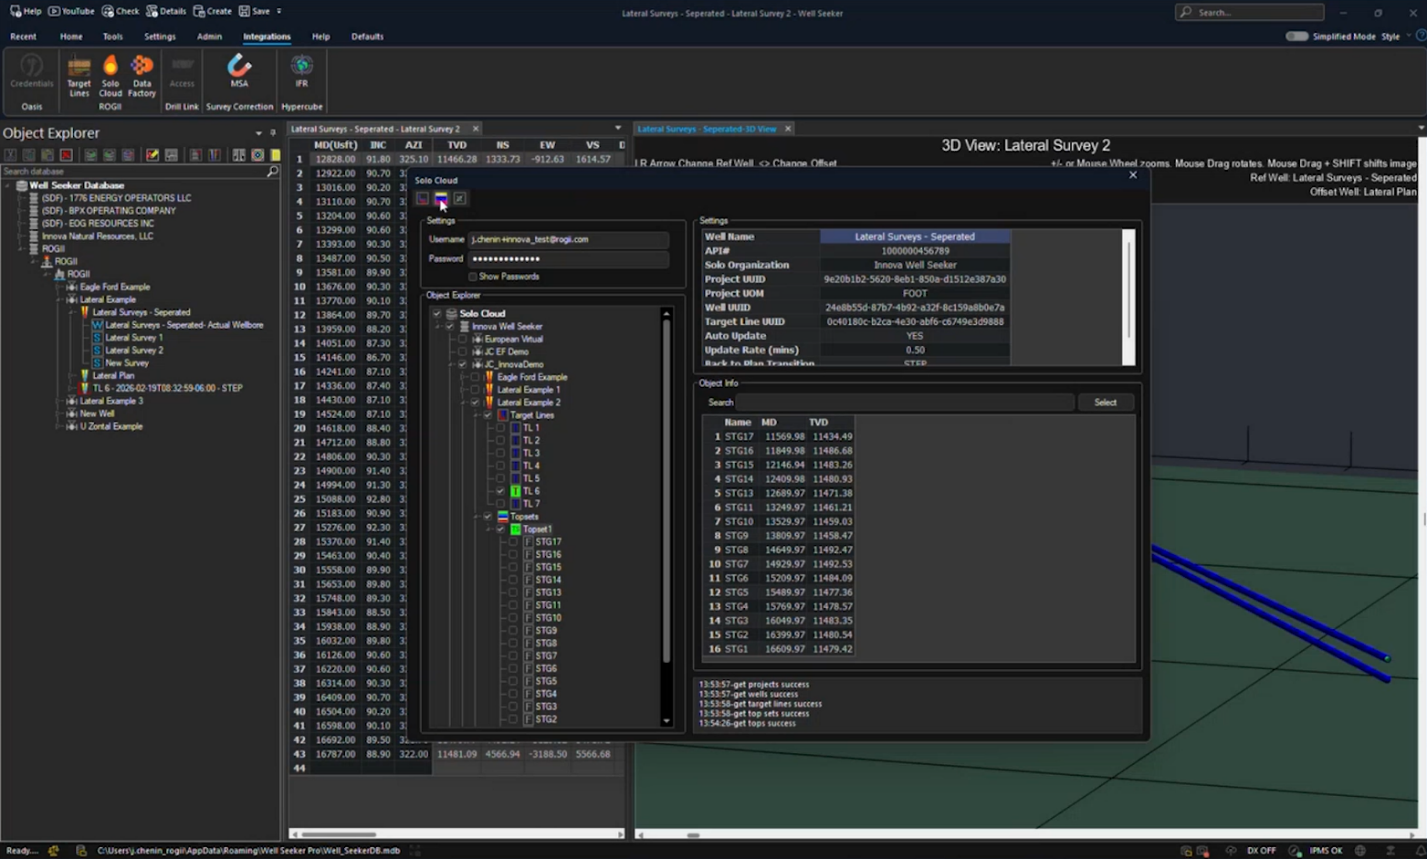Enable the Show Passwords checkbox

(x=473, y=277)
